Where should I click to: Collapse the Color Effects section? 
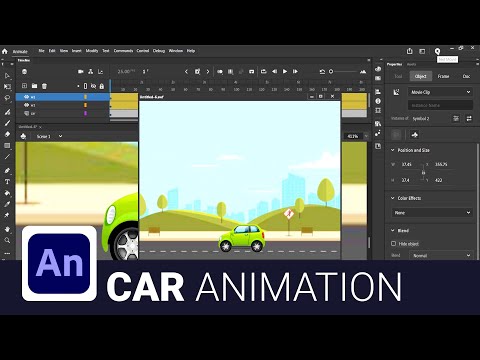pos(393,198)
